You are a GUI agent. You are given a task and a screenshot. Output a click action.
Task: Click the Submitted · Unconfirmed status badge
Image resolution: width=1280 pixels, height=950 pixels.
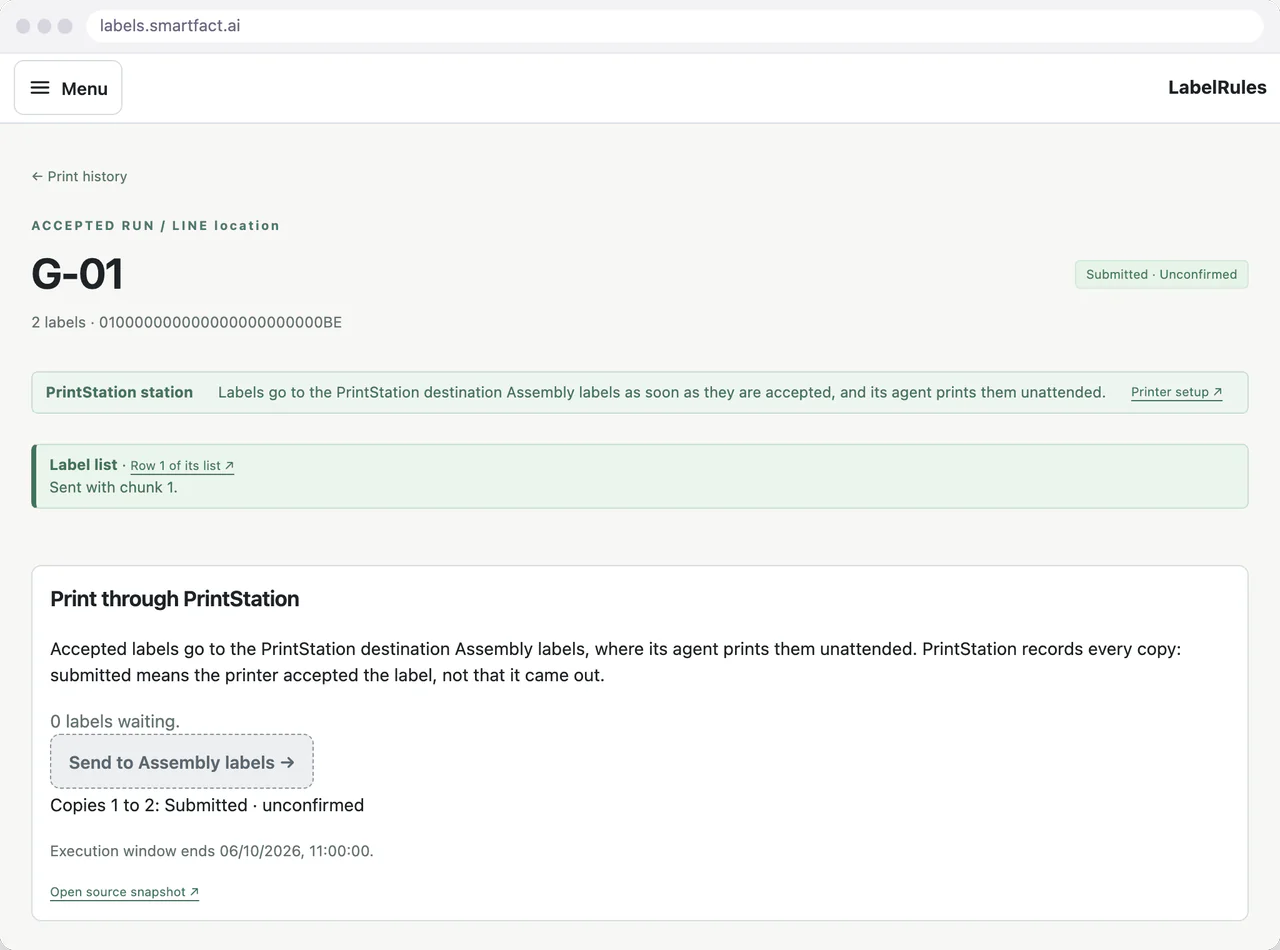point(1161,274)
